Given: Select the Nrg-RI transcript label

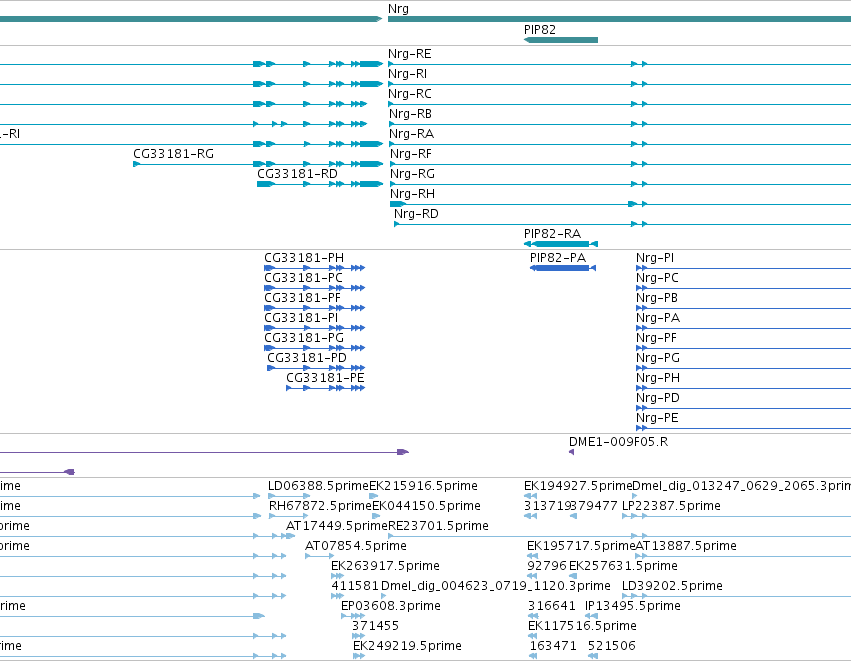Looking at the screenshot, I should [x=408, y=74].
